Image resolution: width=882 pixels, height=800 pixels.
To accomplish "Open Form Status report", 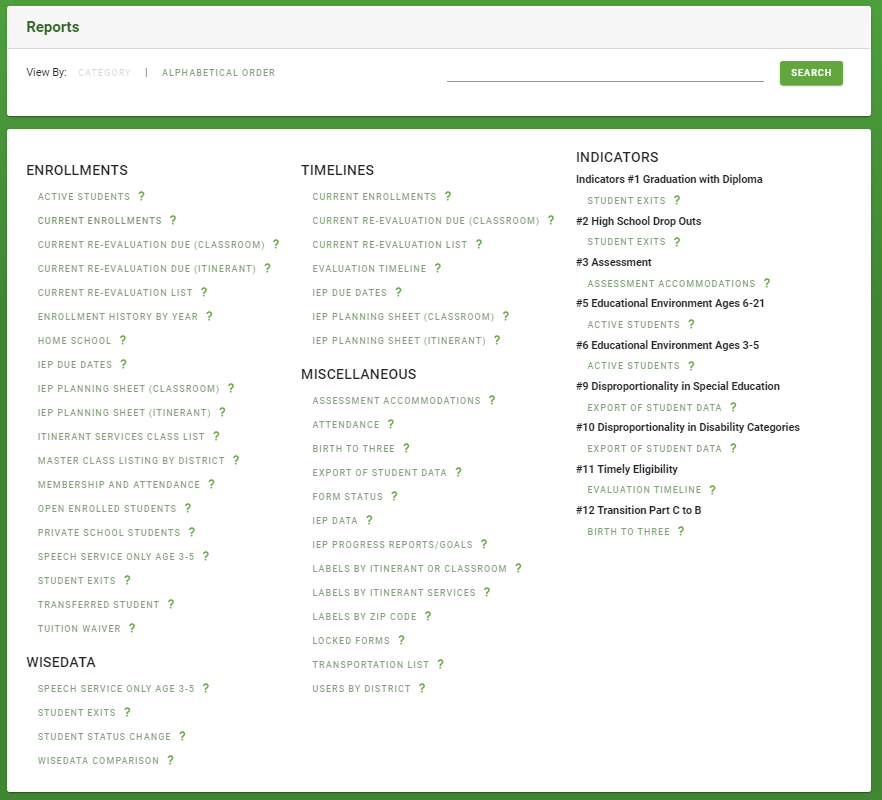I will coord(348,496).
